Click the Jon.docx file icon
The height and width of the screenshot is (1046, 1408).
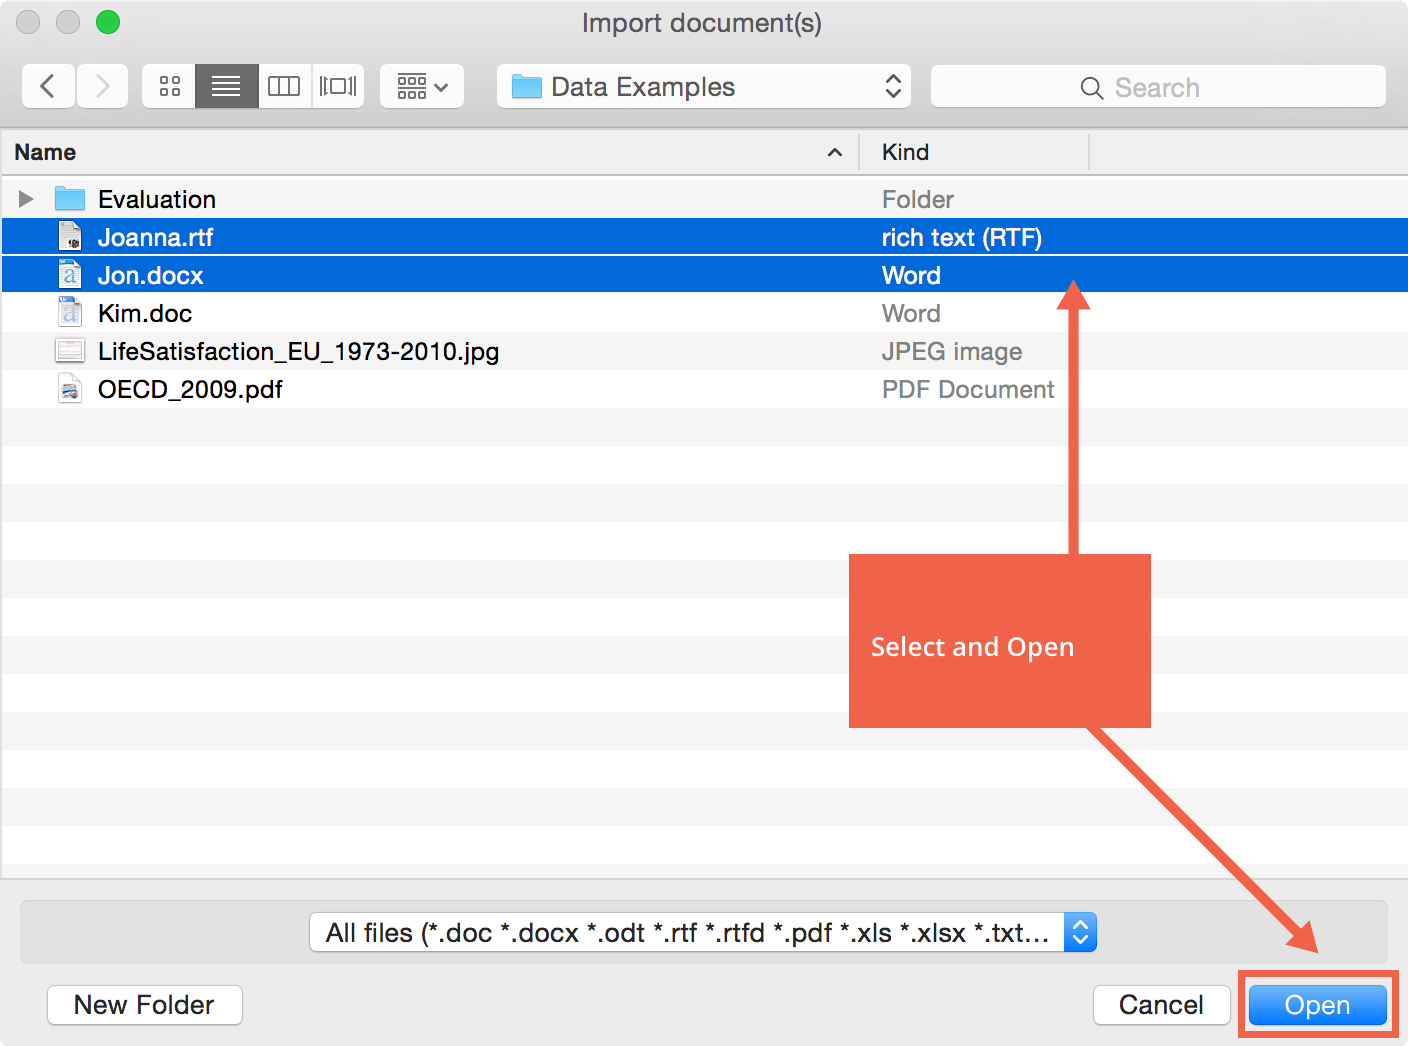pos(70,275)
